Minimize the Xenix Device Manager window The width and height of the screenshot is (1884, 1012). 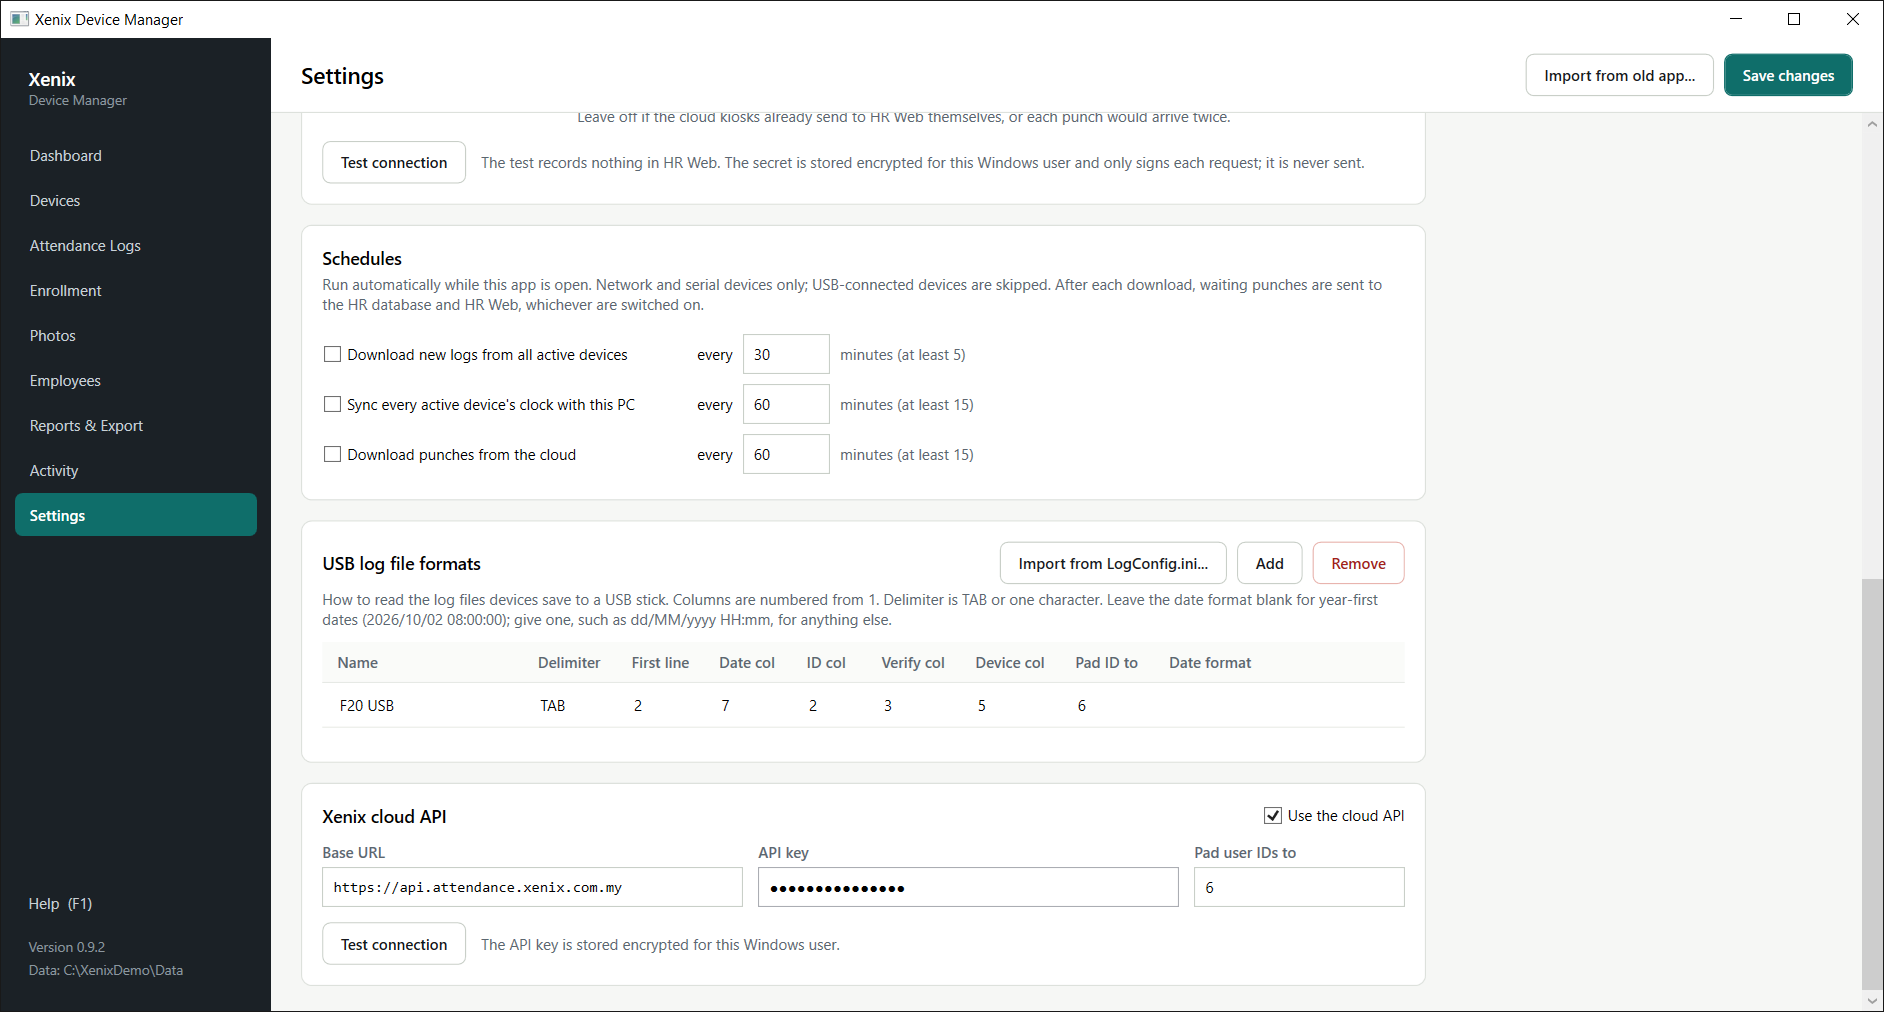coord(1736,19)
